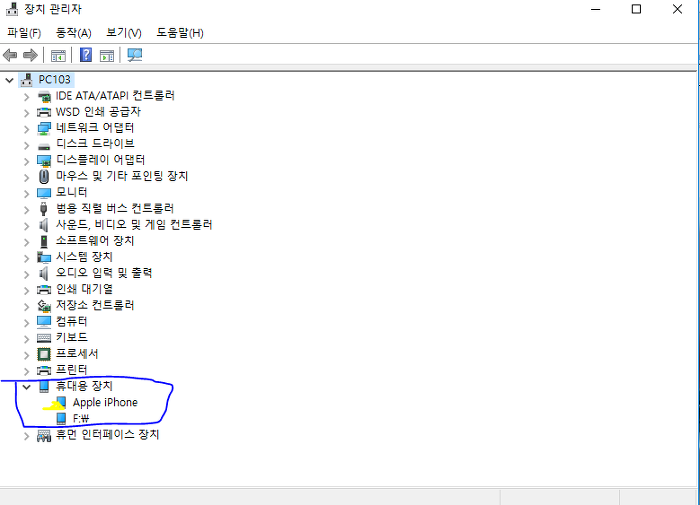700x505 pixels.
Task: Click the IDE ATA/ATAPI 컨트롤러 icon
Action: 44,96
